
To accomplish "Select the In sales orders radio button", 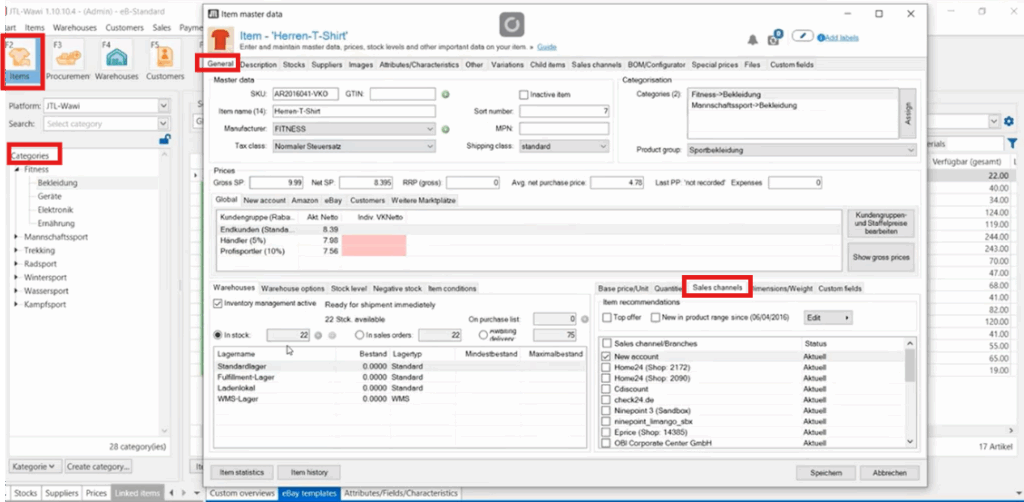I will (359, 335).
